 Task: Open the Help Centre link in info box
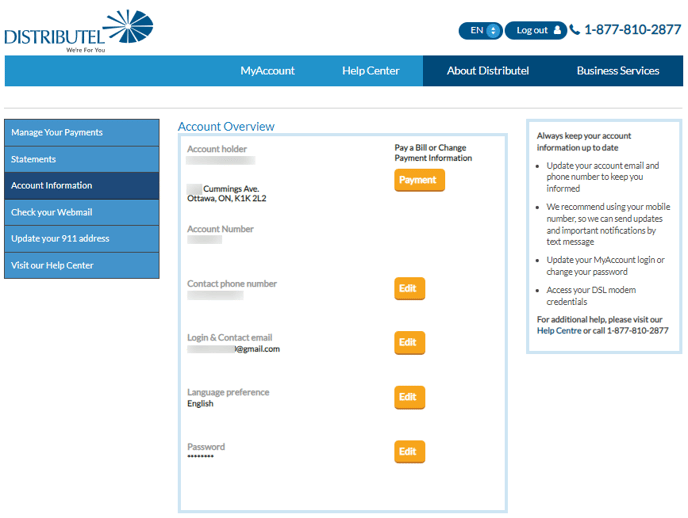(x=559, y=331)
